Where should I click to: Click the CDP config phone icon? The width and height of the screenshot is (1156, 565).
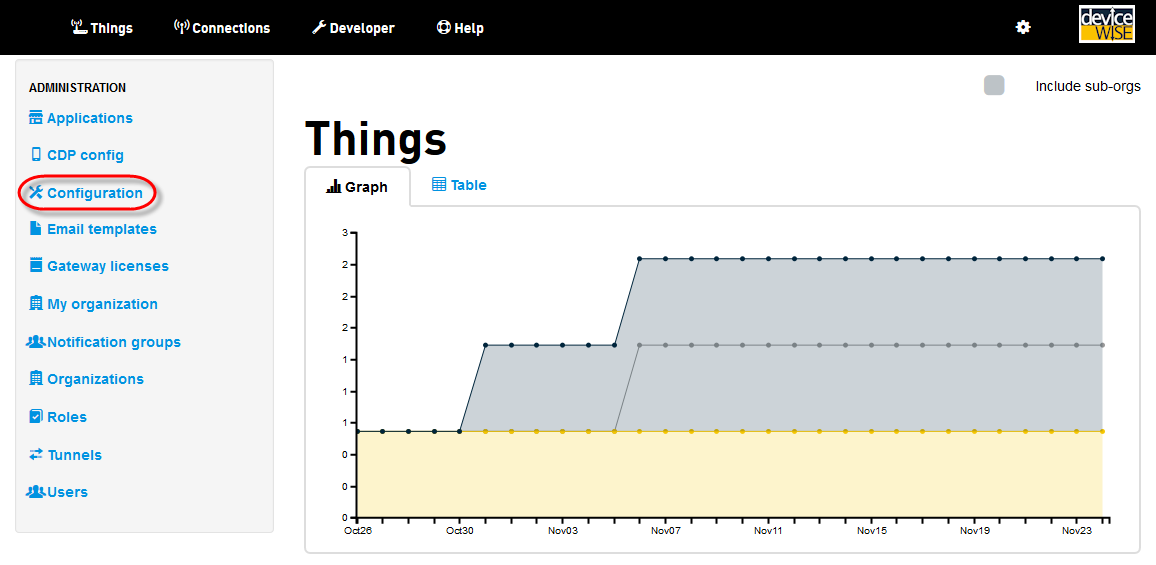click(36, 155)
